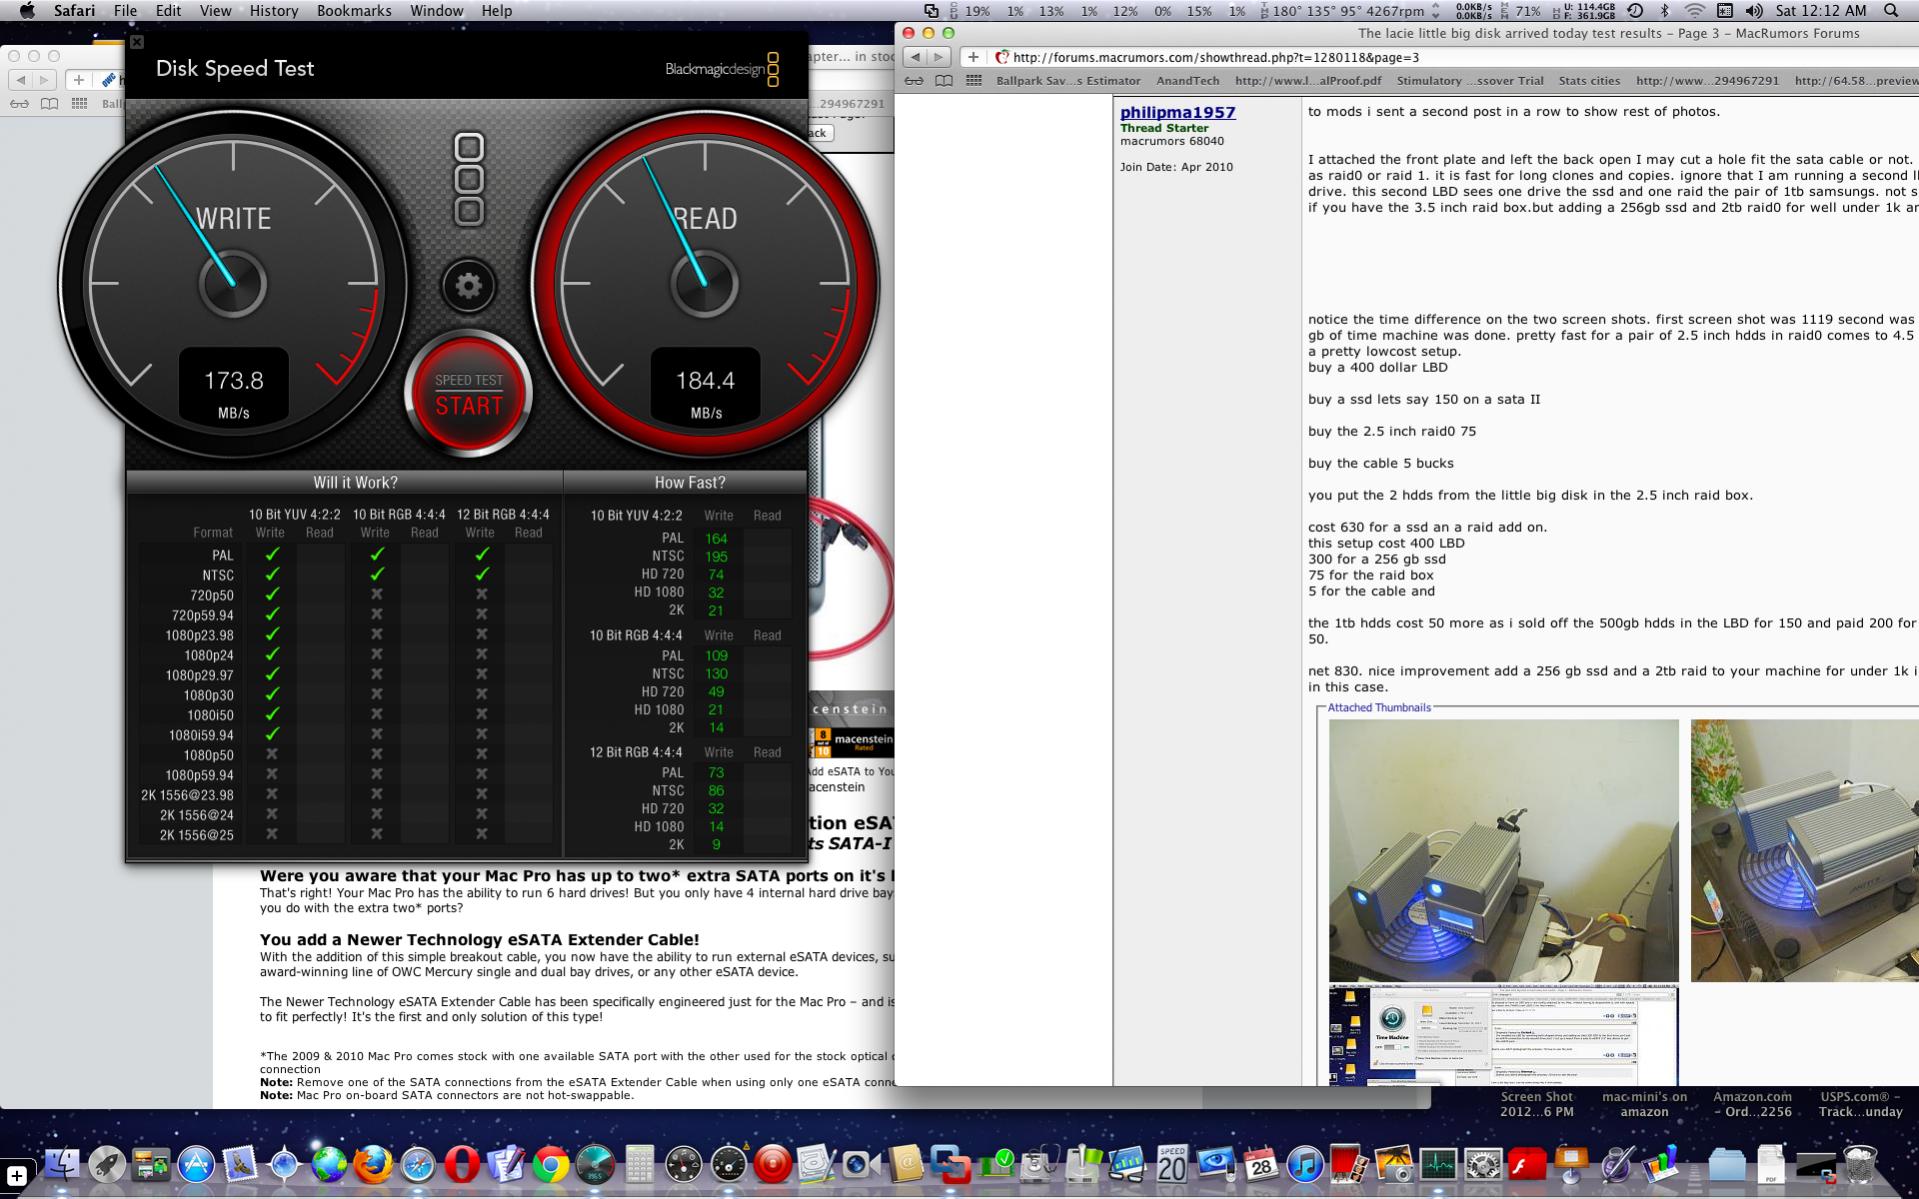Image resolution: width=1919 pixels, height=1199 pixels.
Task: Open Disk Utility from the Dock
Action: pos(1039,1164)
